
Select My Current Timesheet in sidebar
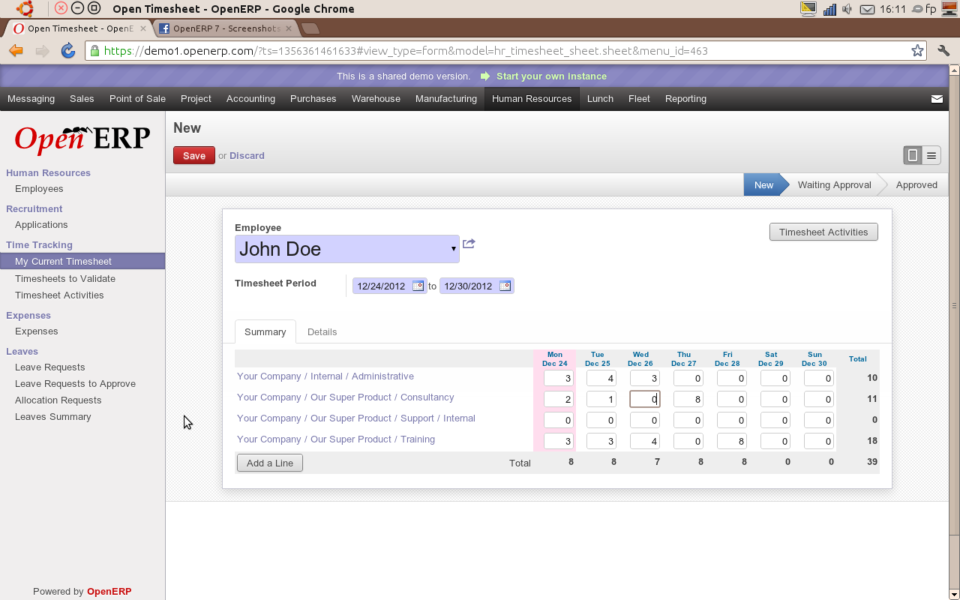click(x=83, y=261)
